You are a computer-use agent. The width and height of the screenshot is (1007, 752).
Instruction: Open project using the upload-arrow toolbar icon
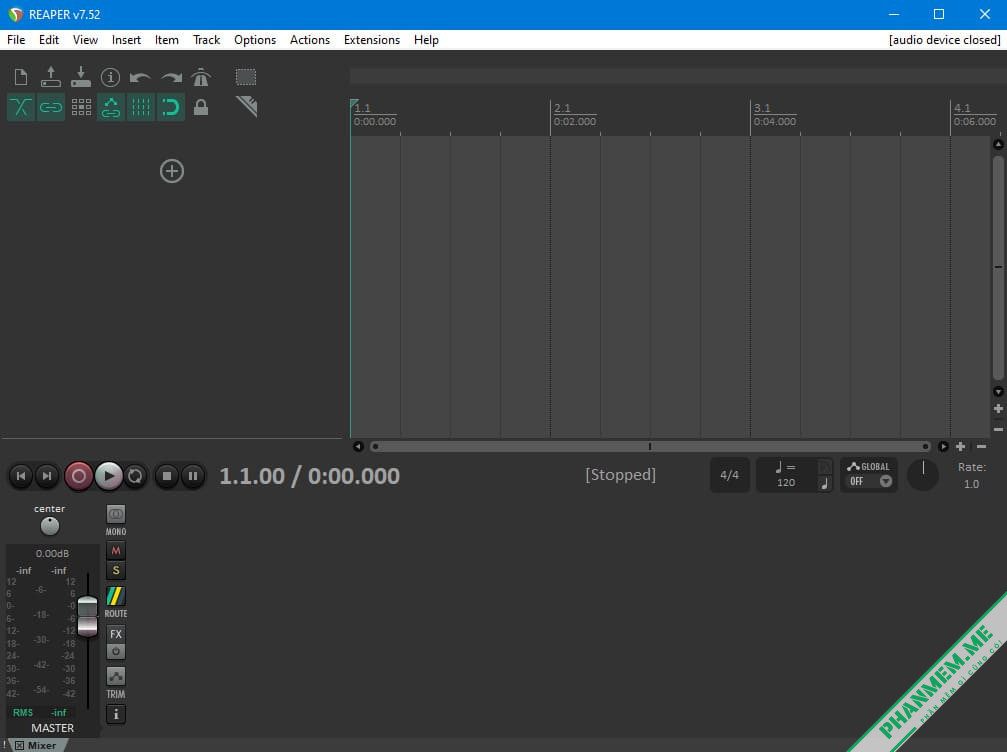(51, 77)
